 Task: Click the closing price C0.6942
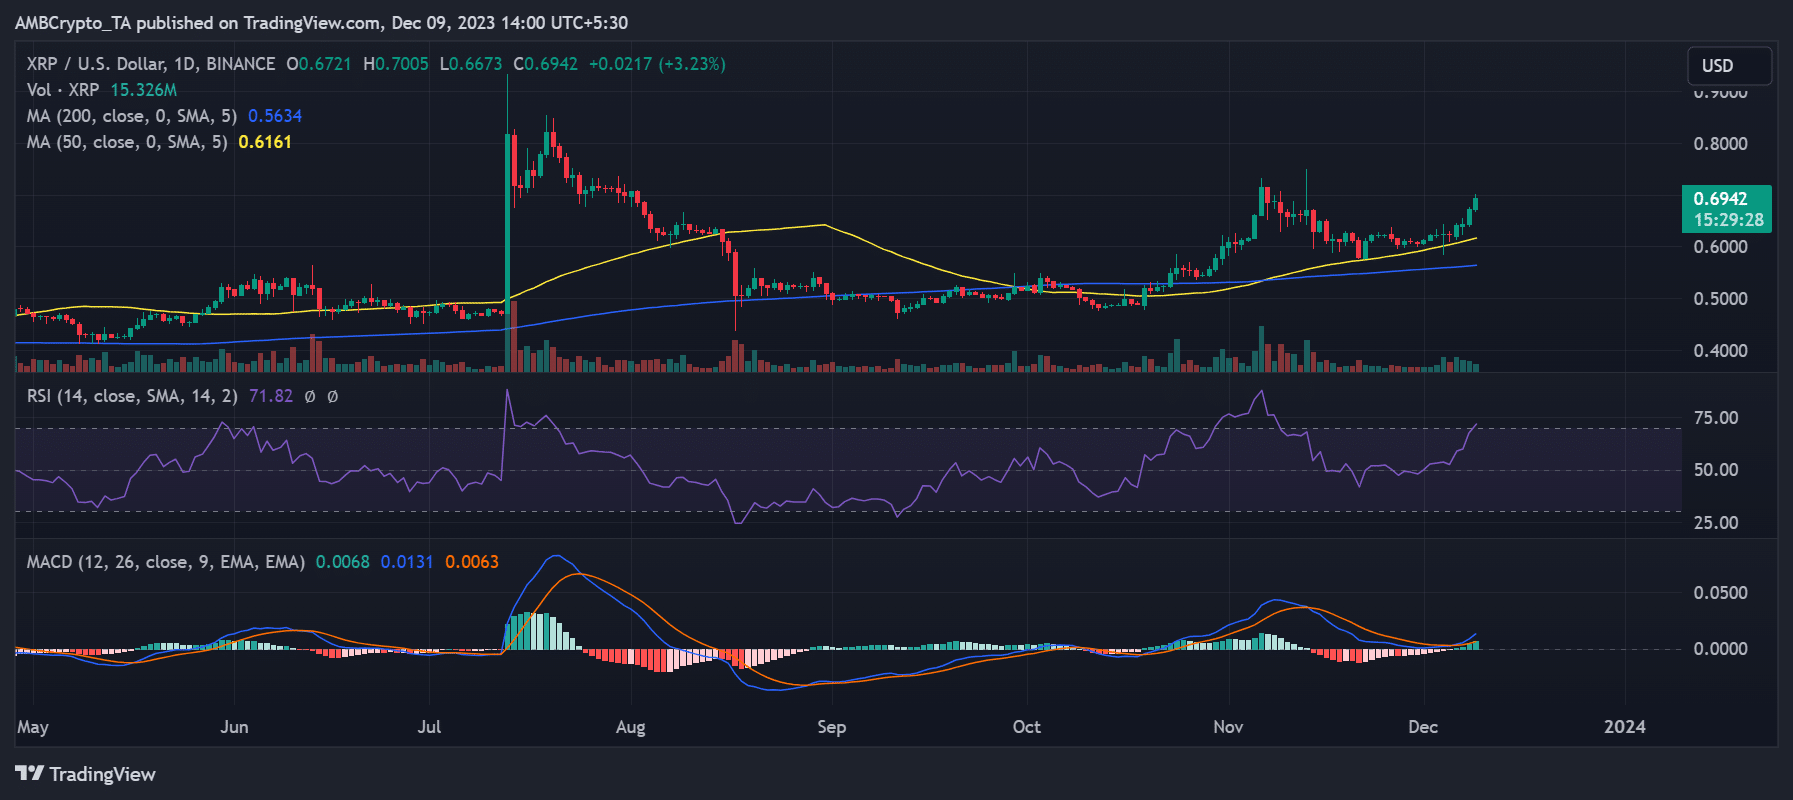click(x=546, y=64)
